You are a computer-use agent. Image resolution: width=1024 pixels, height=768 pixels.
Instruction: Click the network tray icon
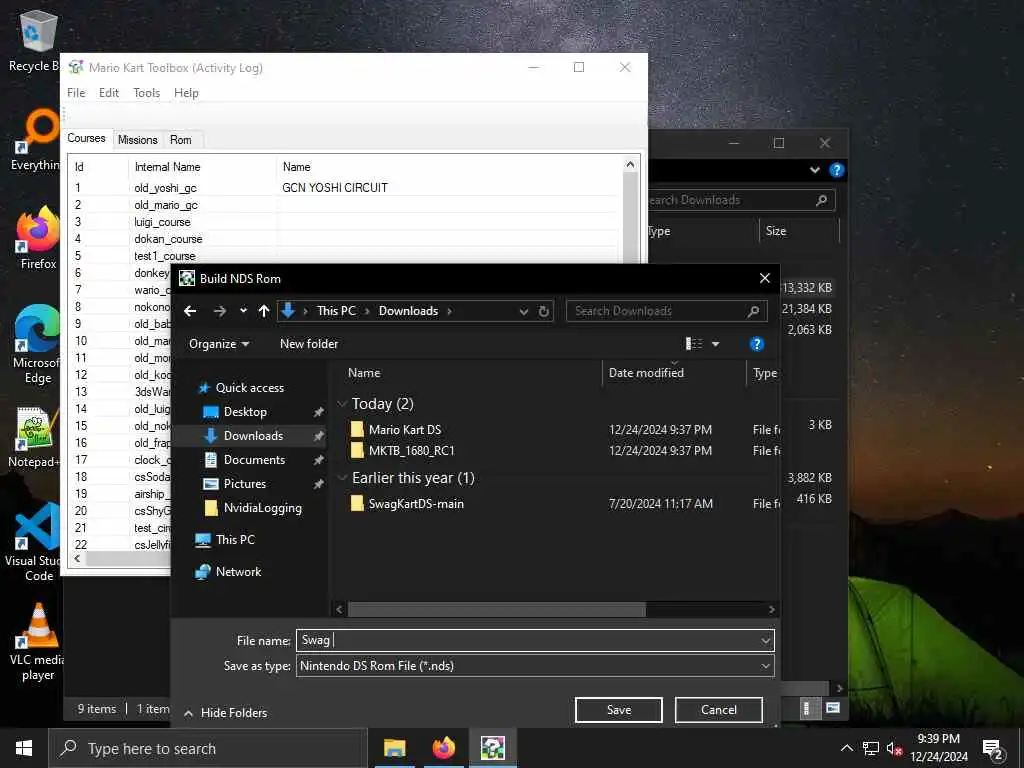[871, 748]
